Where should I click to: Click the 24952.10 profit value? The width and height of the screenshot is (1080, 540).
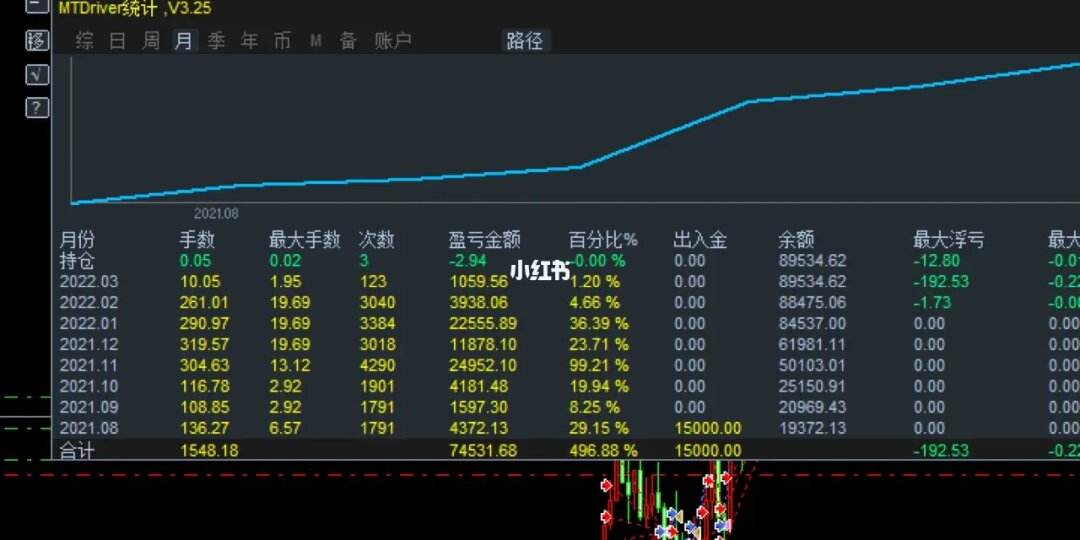point(483,365)
